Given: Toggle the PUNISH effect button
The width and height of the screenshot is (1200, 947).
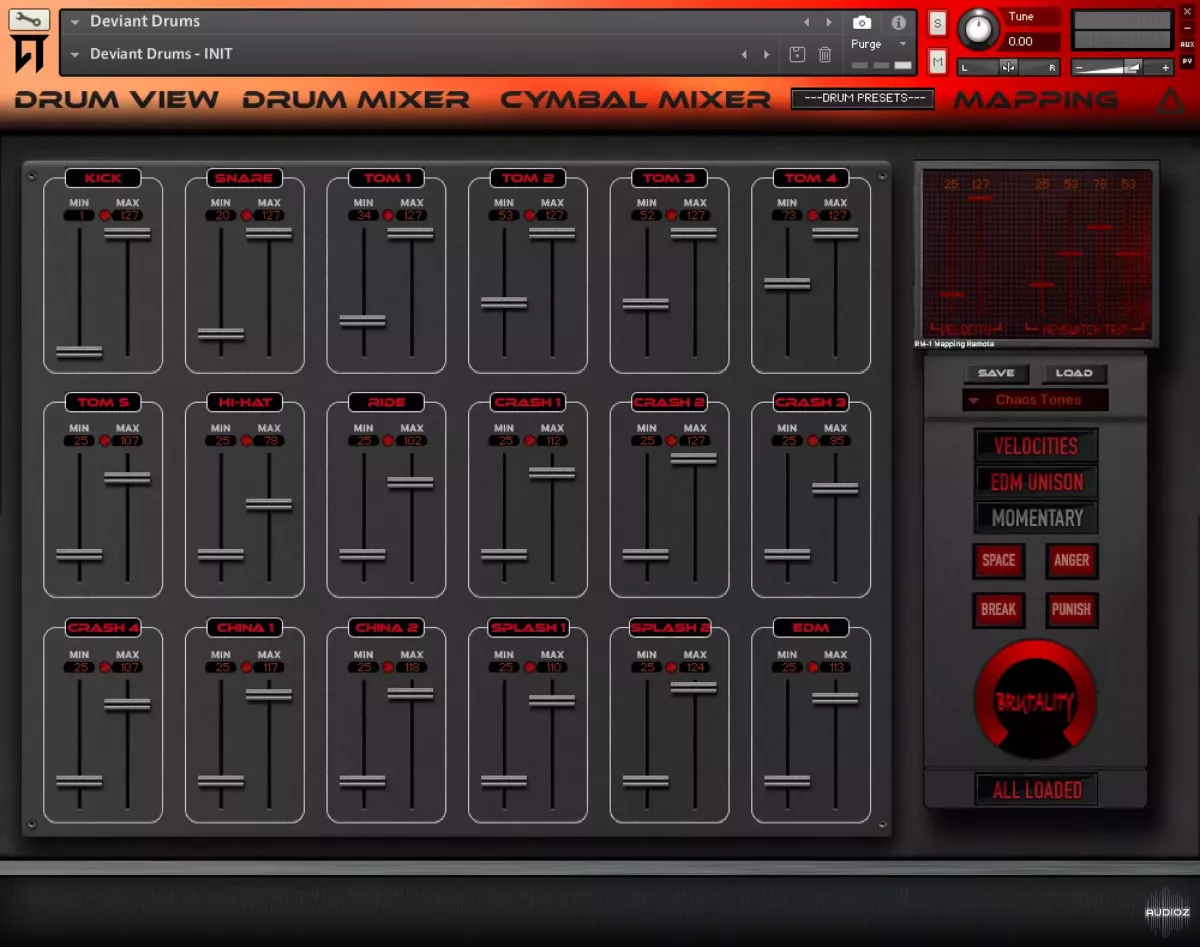Looking at the screenshot, I should [1071, 610].
